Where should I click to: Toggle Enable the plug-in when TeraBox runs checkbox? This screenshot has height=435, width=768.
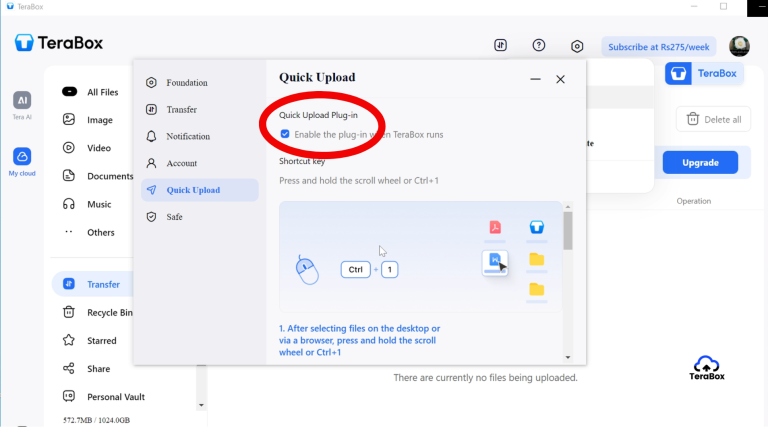(x=285, y=134)
